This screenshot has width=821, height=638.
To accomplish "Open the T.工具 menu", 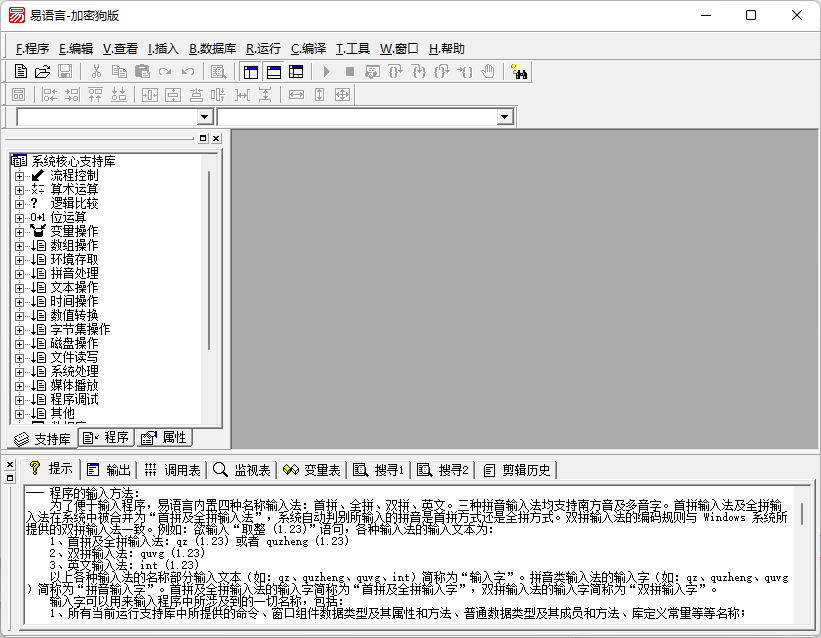I will click(352, 48).
